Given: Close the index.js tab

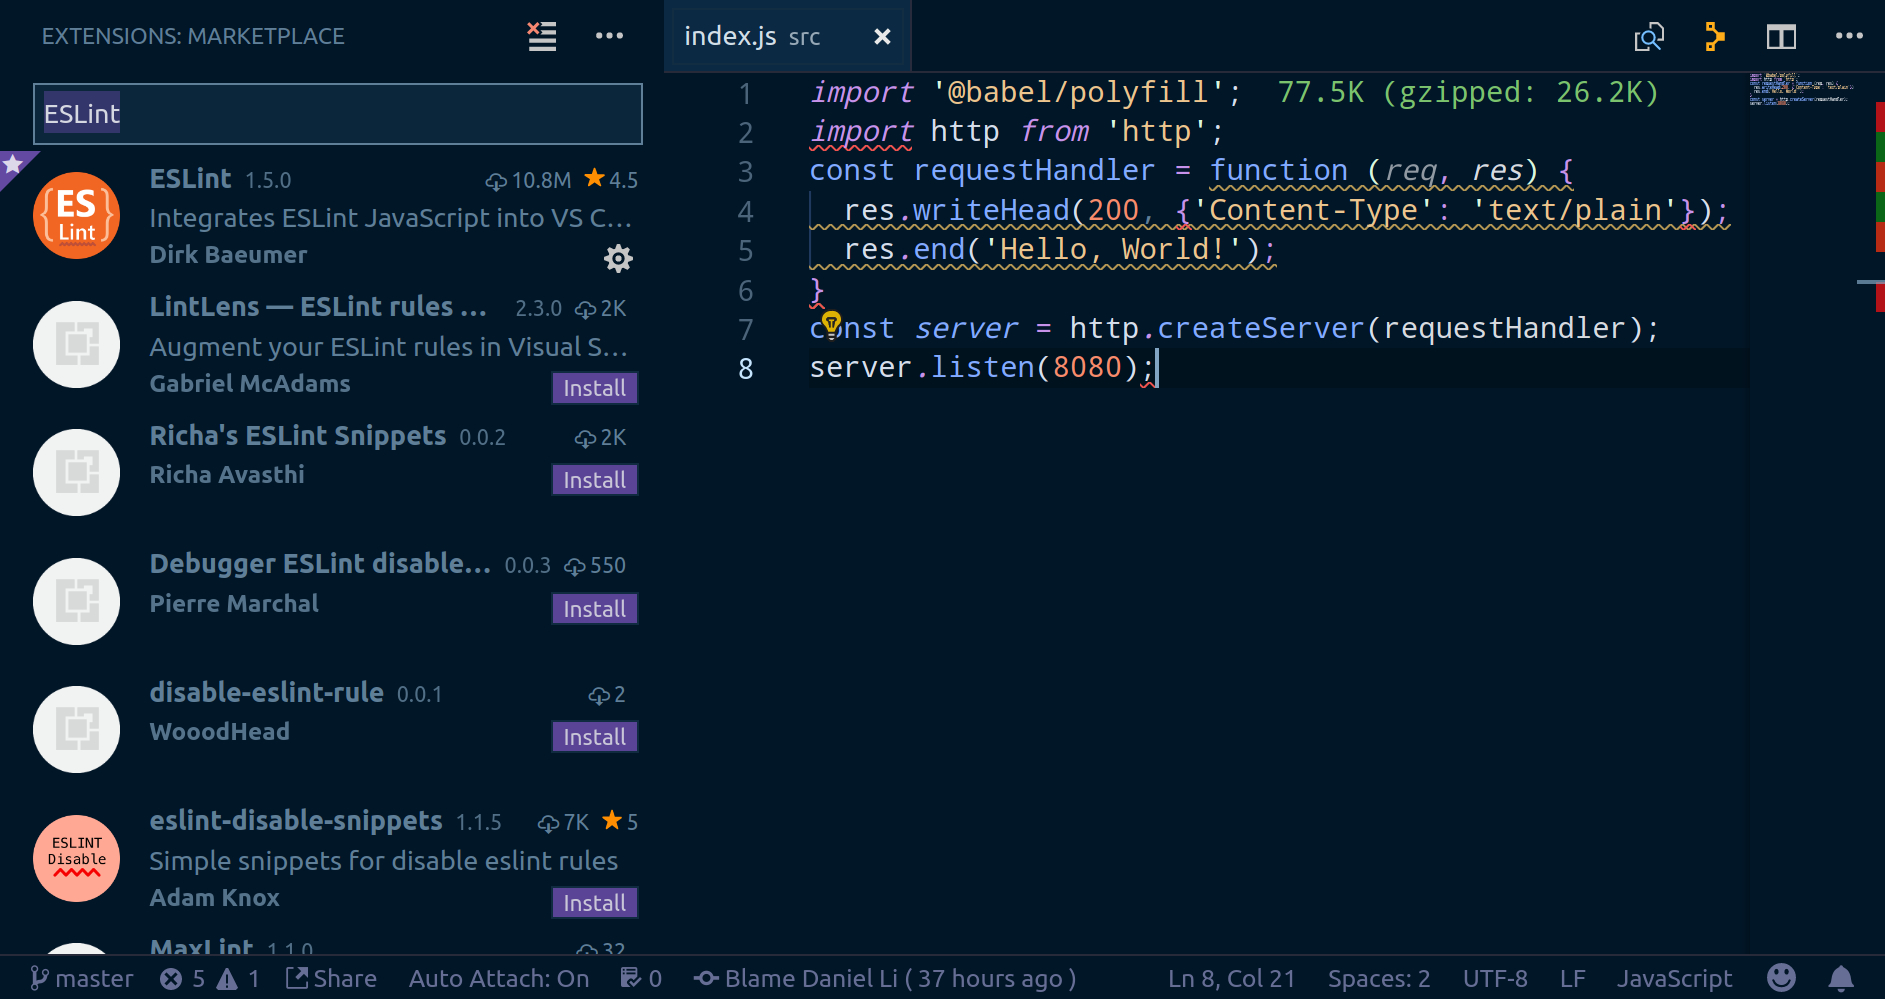Looking at the screenshot, I should [882, 37].
